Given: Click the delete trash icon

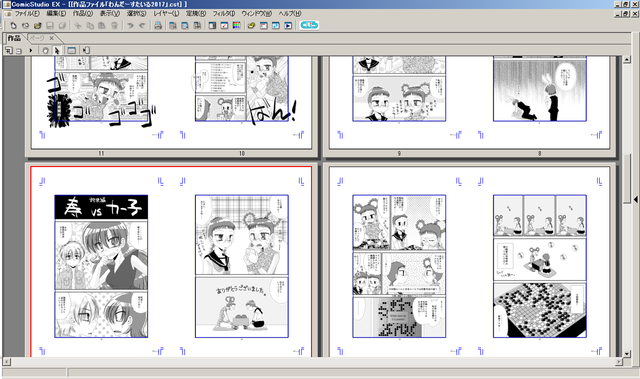Looking at the screenshot, I should click(115, 26).
